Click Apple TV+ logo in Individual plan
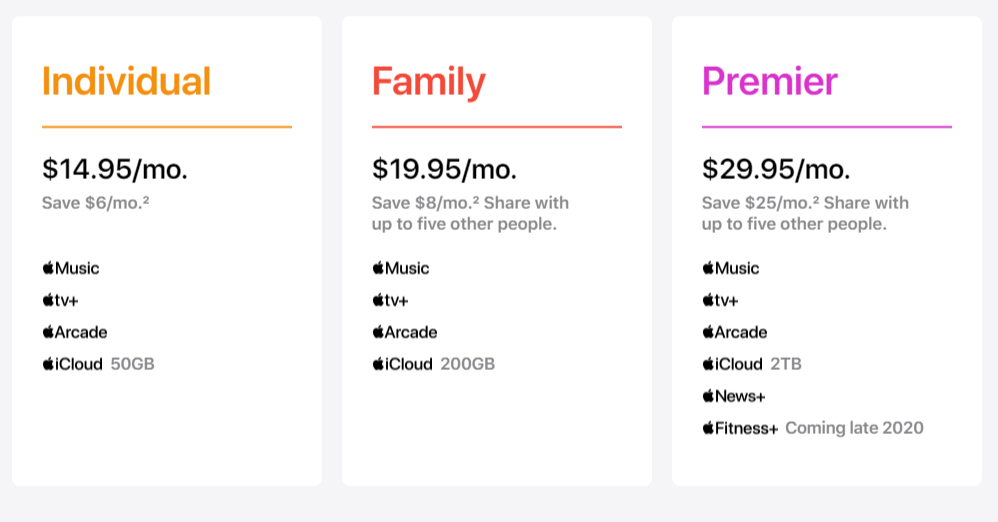The height and width of the screenshot is (522, 998). click(60, 300)
